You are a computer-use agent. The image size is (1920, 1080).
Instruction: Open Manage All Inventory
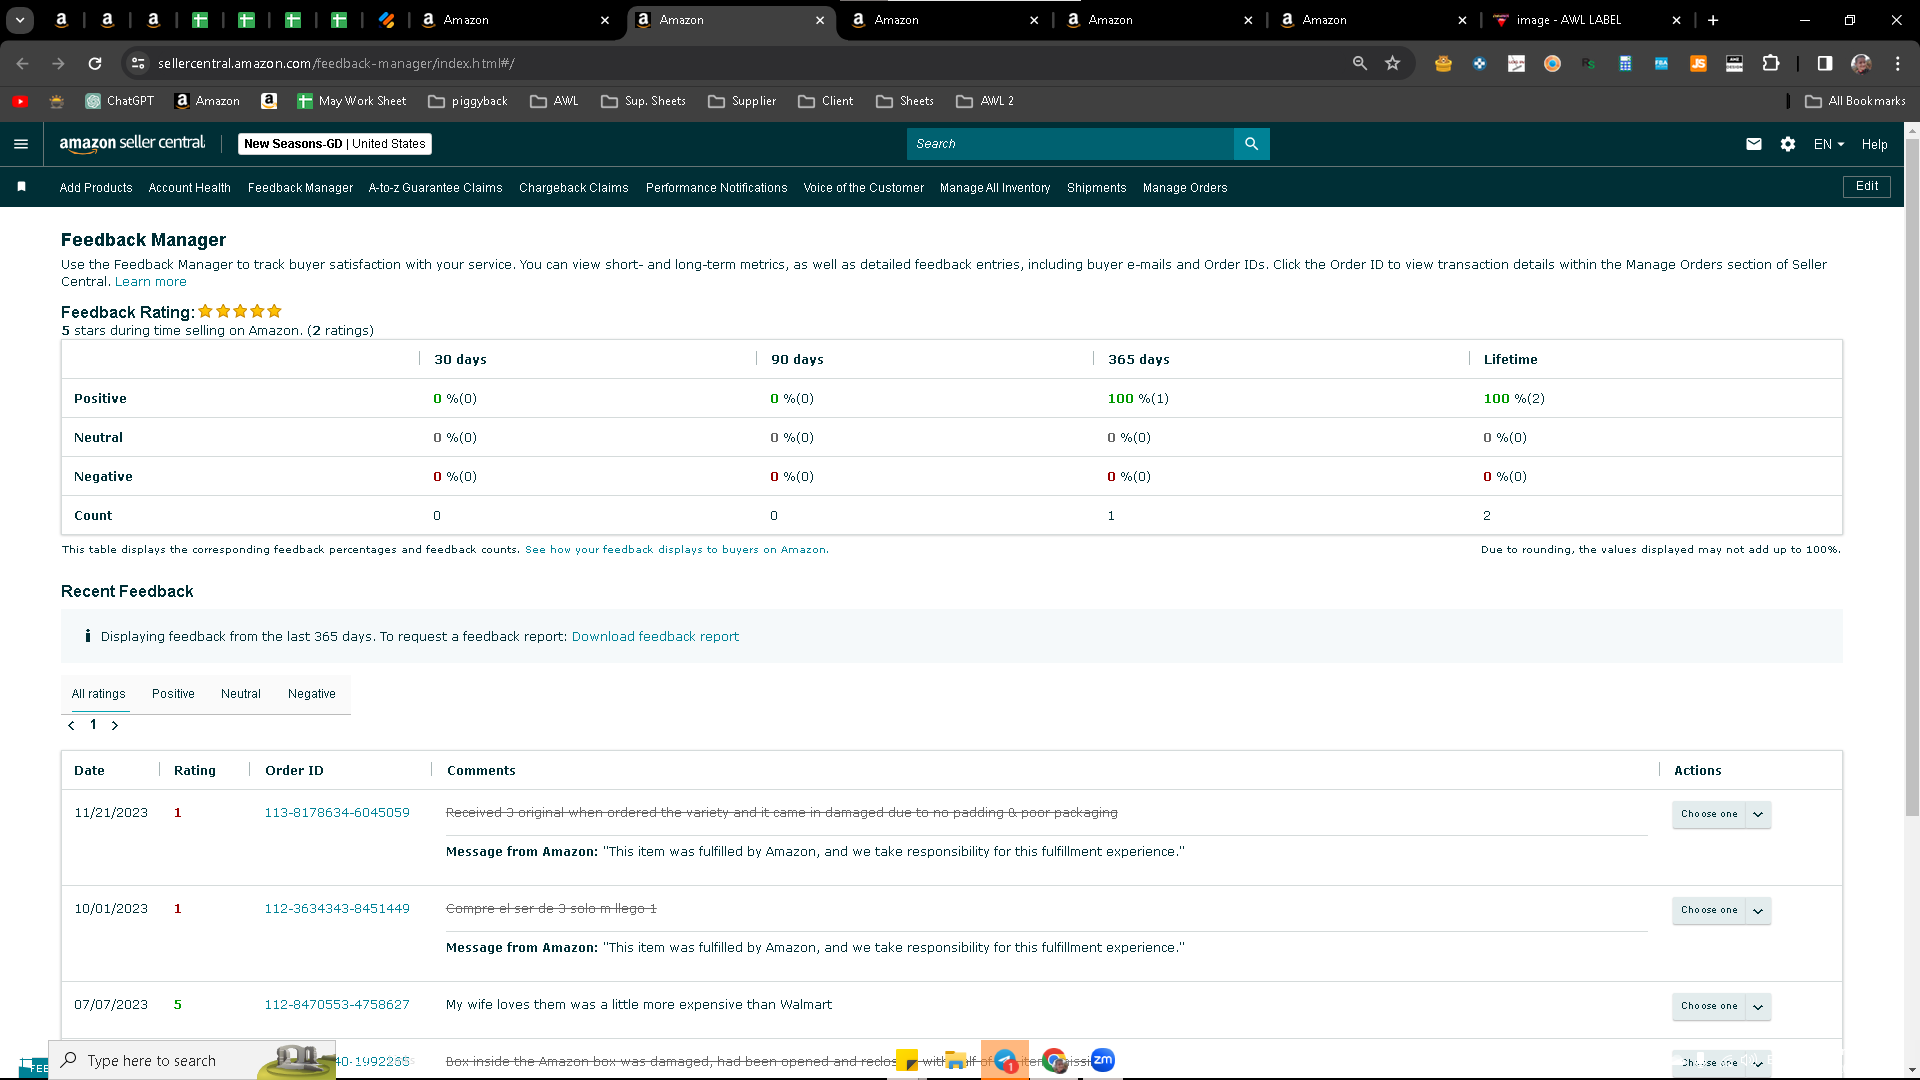(x=995, y=187)
